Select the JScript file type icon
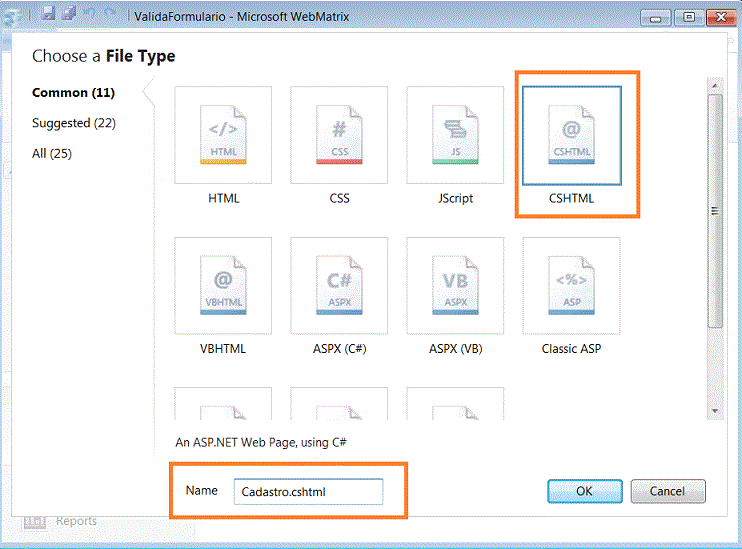 click(x=455, y=135)
